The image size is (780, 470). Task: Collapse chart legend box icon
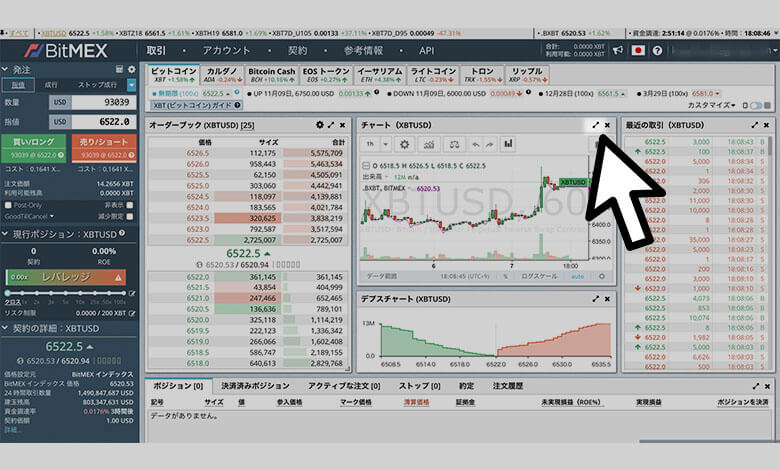(366, 166)
